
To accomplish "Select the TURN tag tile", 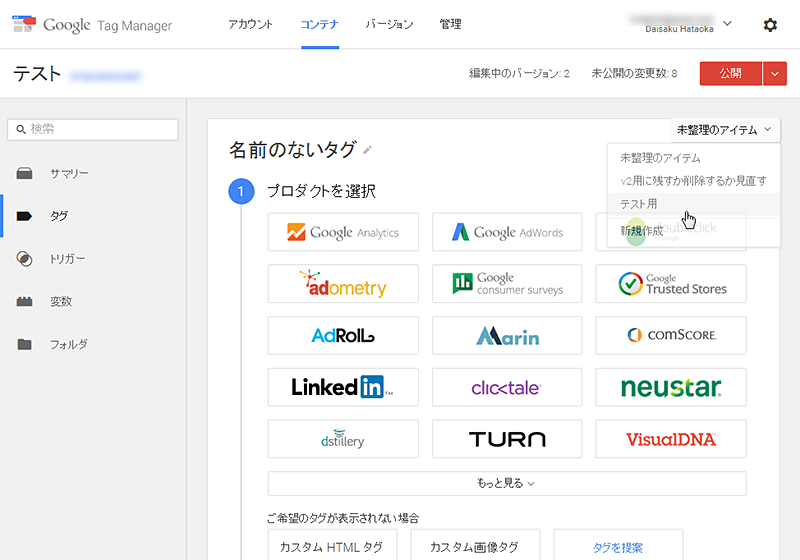I will tap(507, 439).
